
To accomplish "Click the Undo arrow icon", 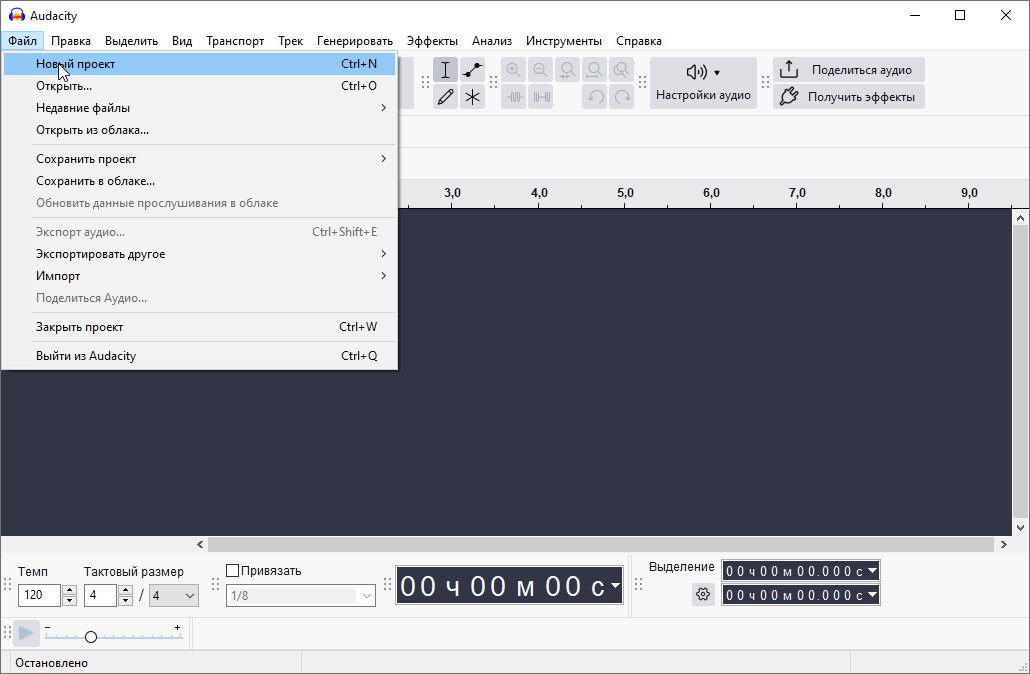I will click(594, 97).
